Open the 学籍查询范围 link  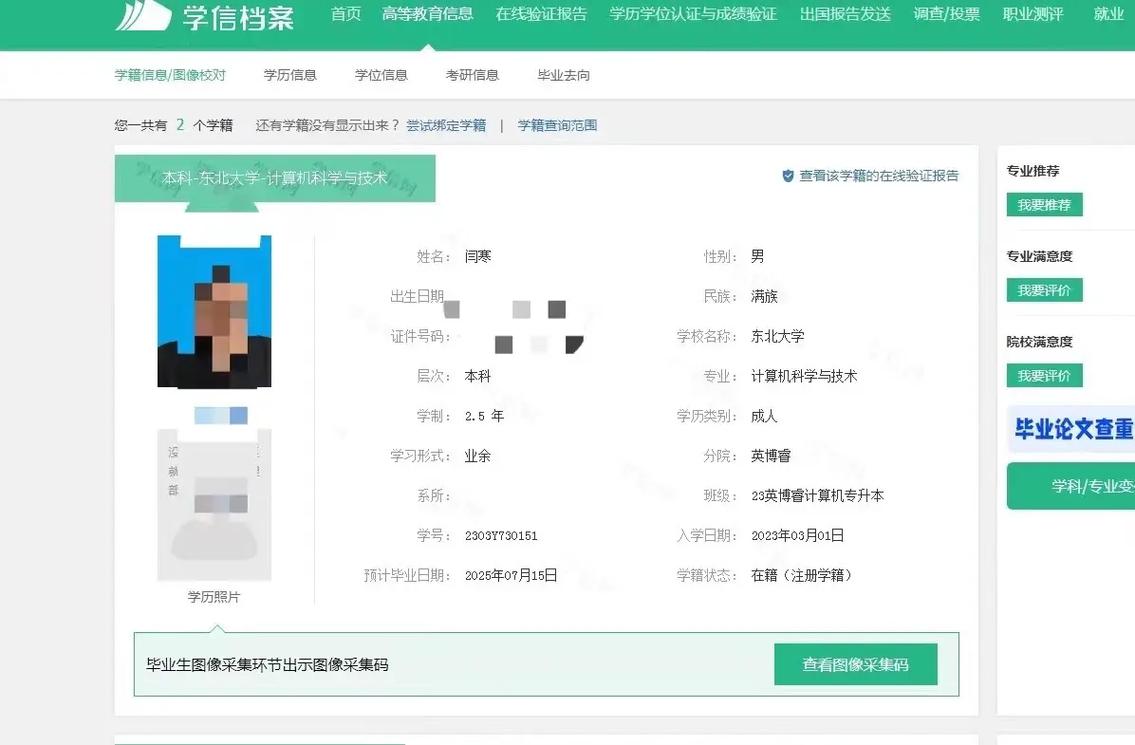click(x=557, y=125)
